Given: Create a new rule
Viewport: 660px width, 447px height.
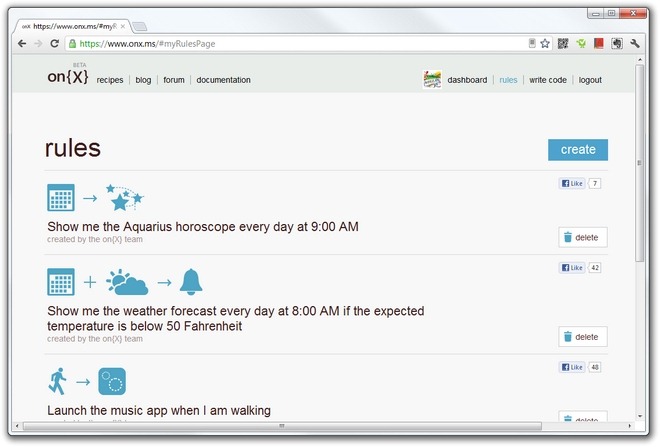Looking at the screenshot, I should (578, 150).
